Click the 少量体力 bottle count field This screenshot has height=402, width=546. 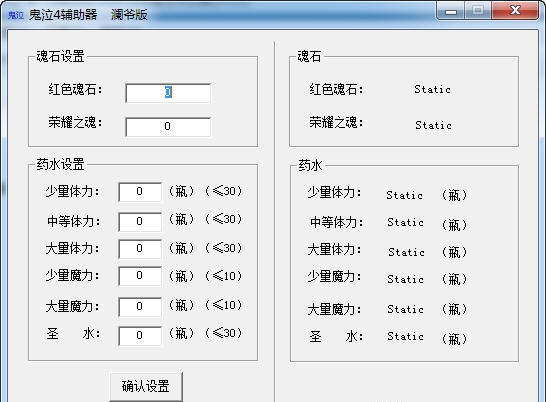click(x=140, y=192)
